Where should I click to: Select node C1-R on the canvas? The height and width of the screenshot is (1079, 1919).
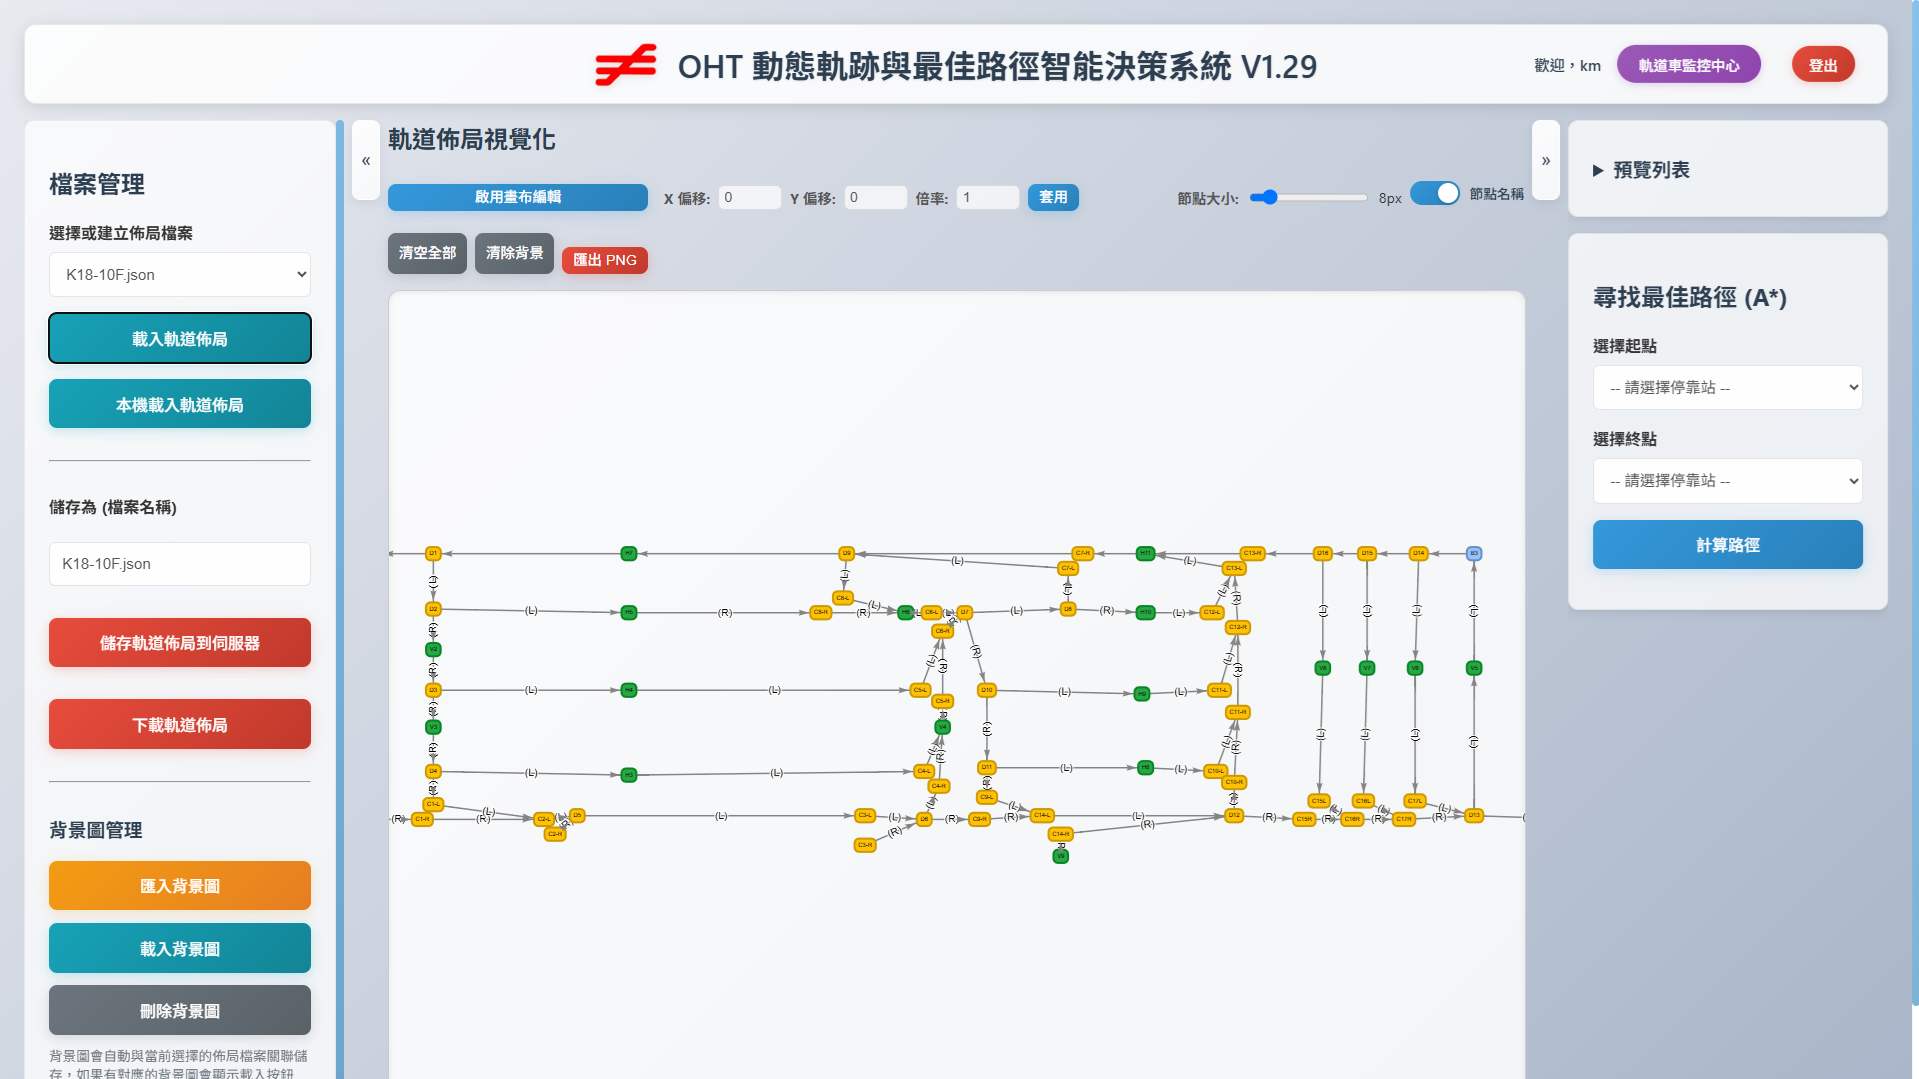coord(422,819)
